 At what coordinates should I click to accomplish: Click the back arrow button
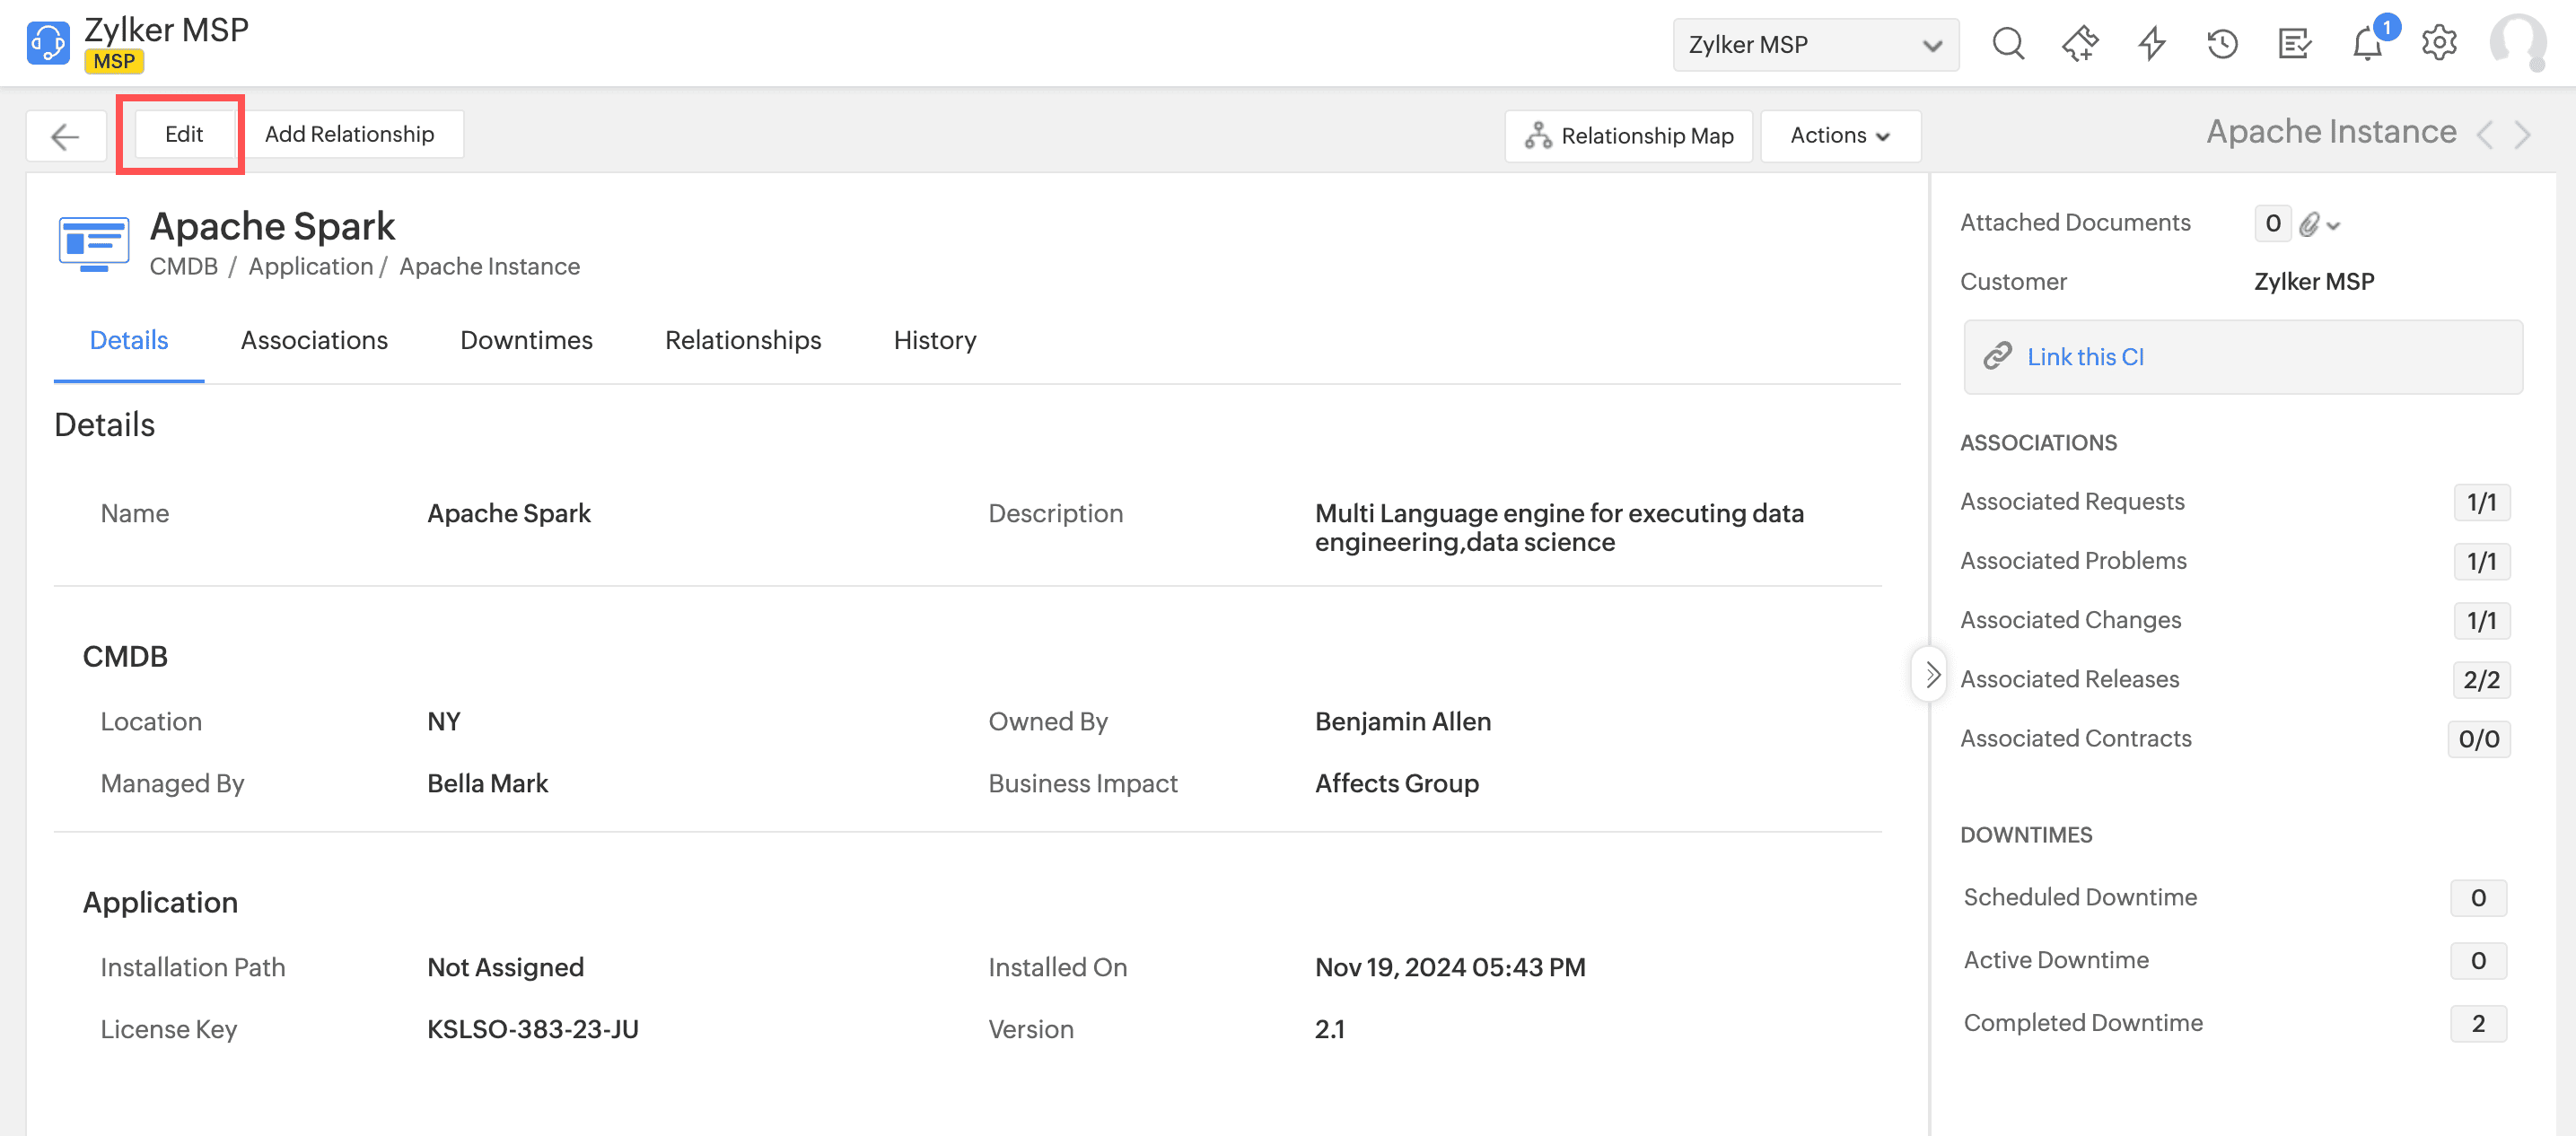click(x=66, y=136)
